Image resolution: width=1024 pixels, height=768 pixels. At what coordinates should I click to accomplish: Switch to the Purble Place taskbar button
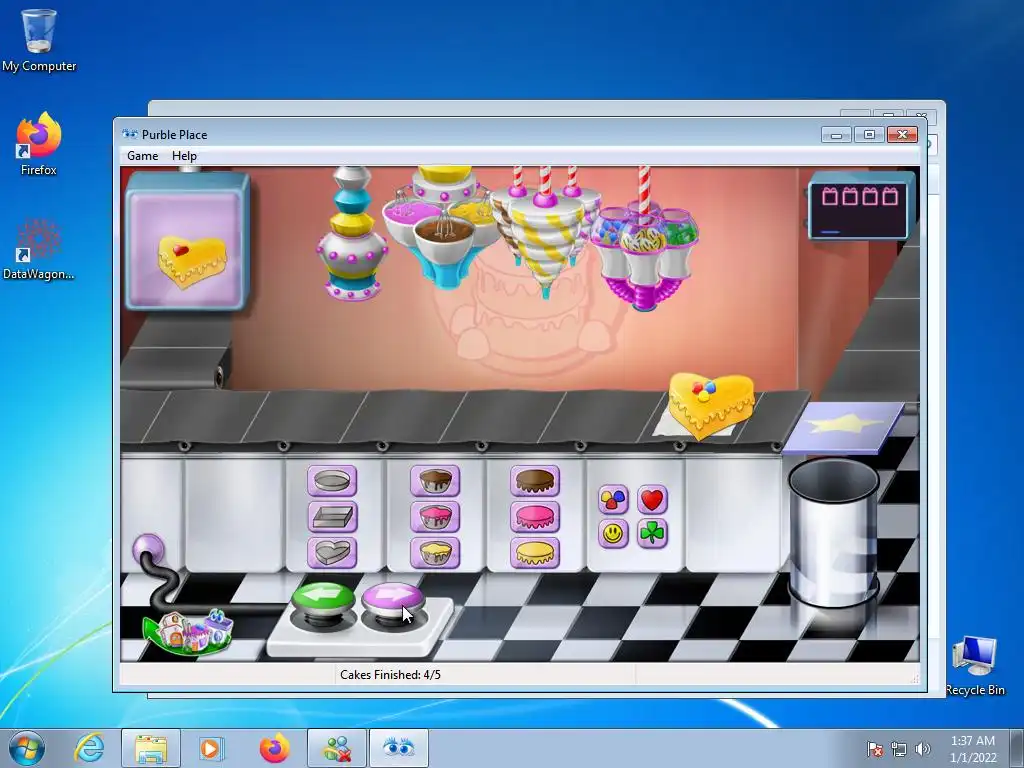click(398, 748)
